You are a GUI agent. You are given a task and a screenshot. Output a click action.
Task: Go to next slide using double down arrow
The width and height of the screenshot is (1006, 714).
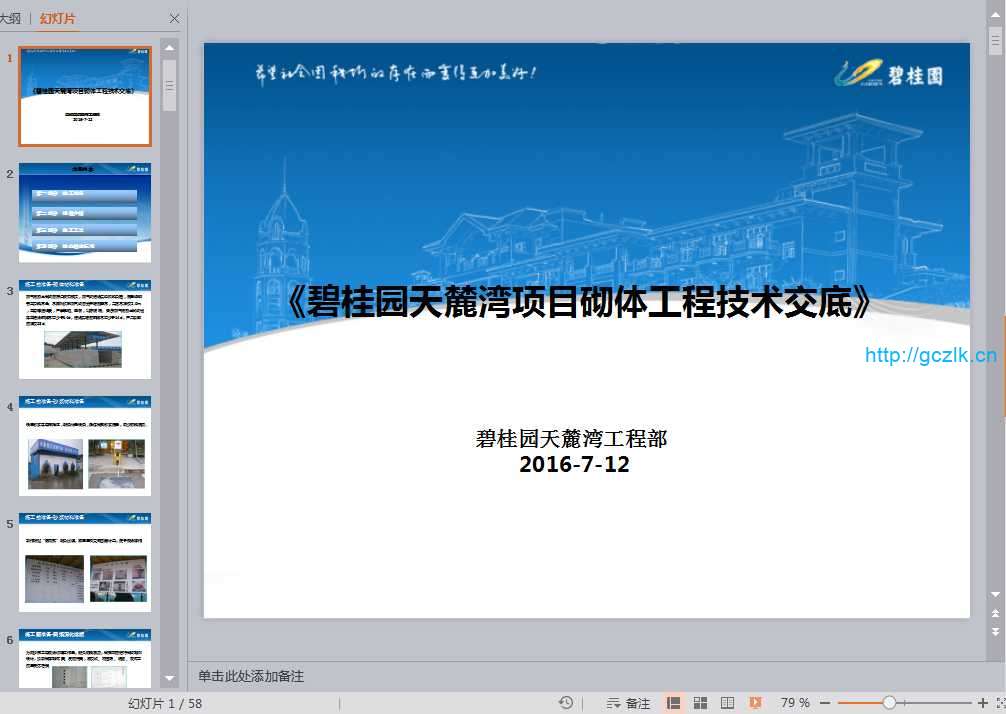coord(995,631)
